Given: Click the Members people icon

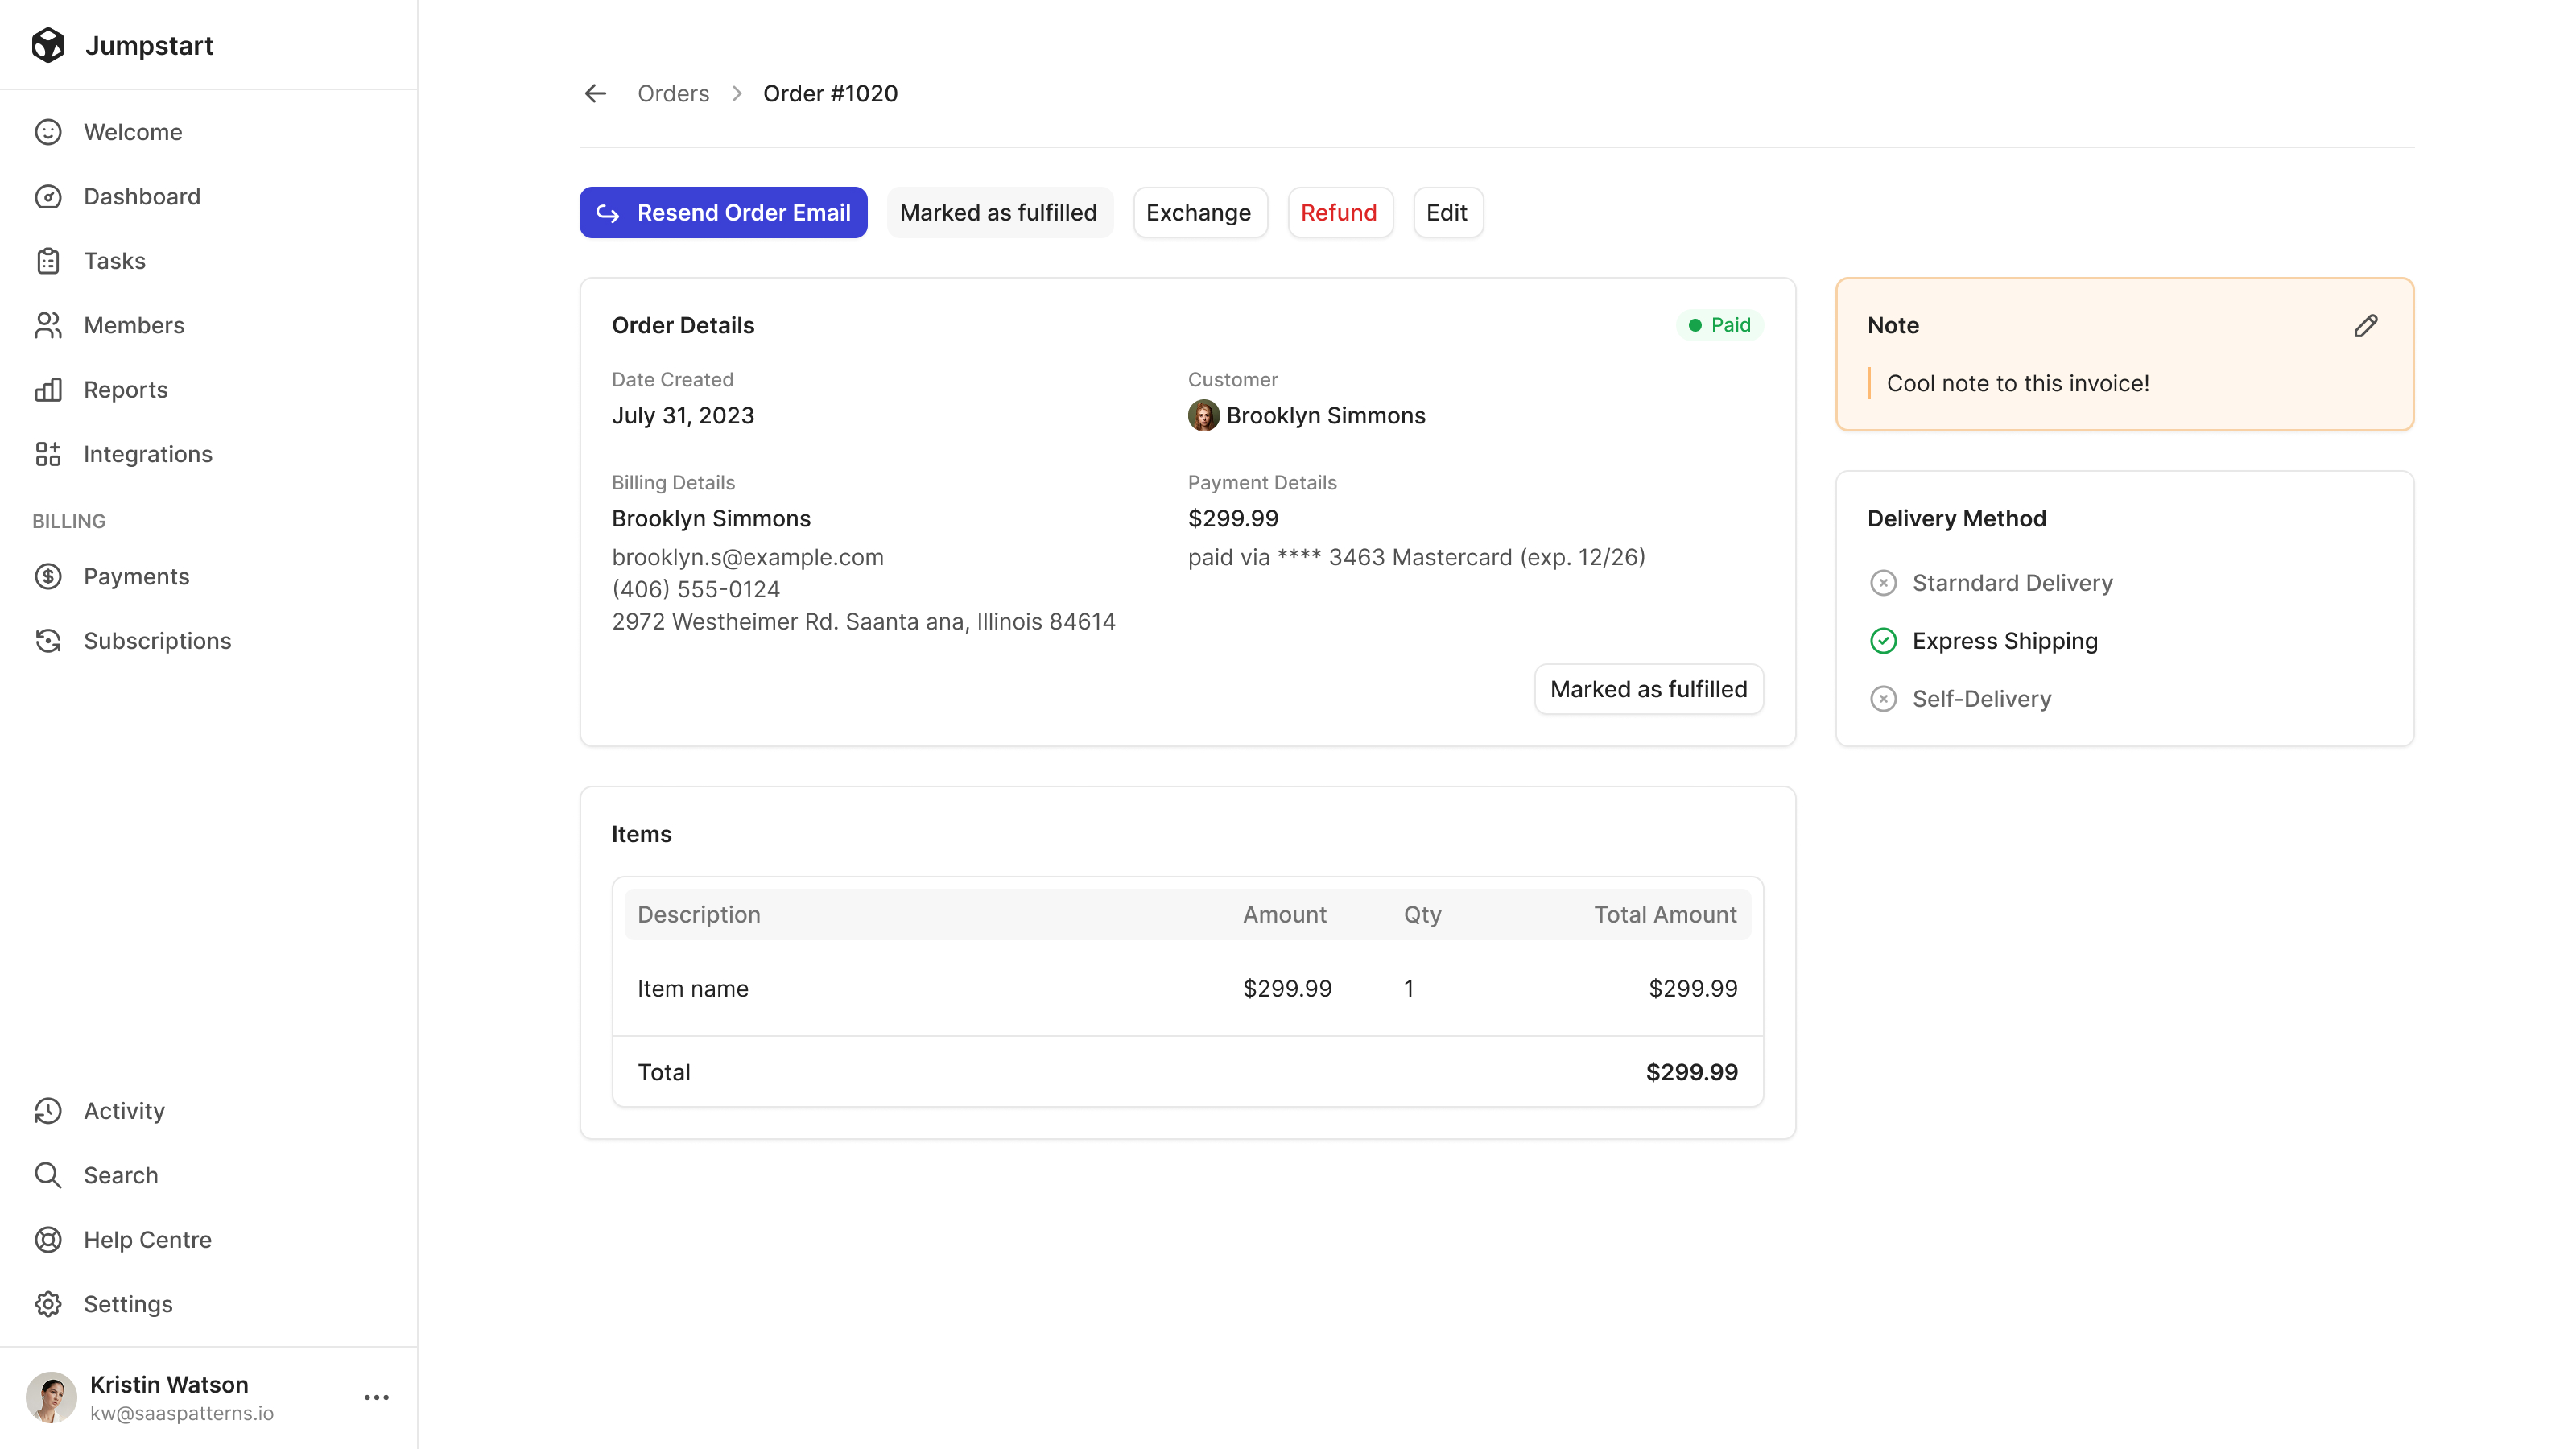Looking at the screenshot, I should click(x=48, y=325).
